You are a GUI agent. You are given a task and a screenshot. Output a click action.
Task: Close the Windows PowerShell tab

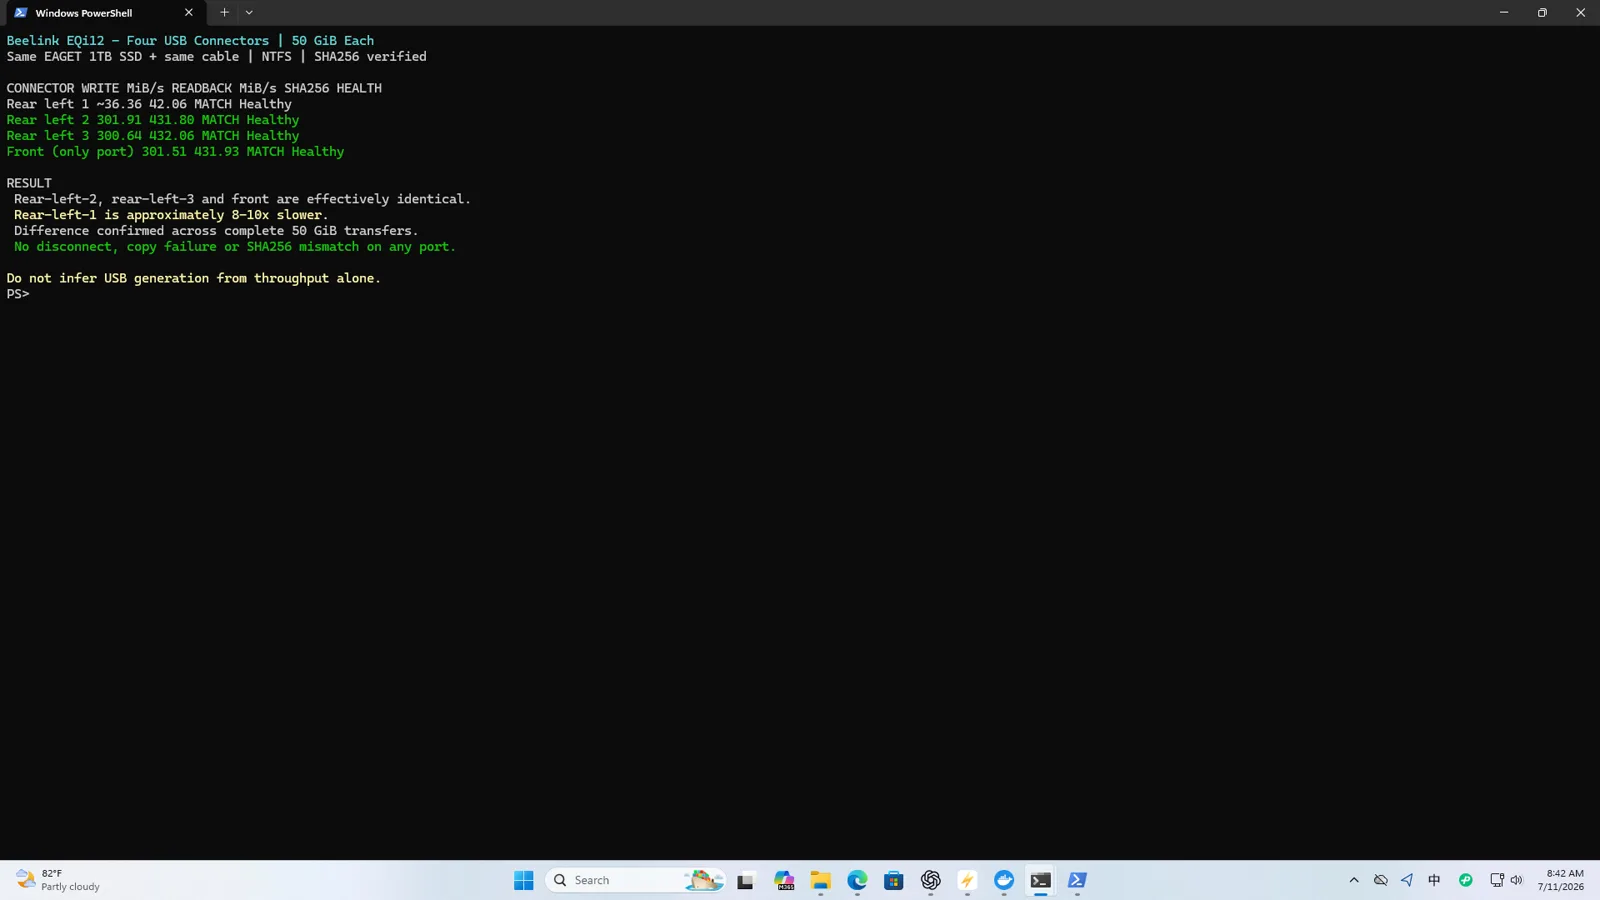(188, 13)
